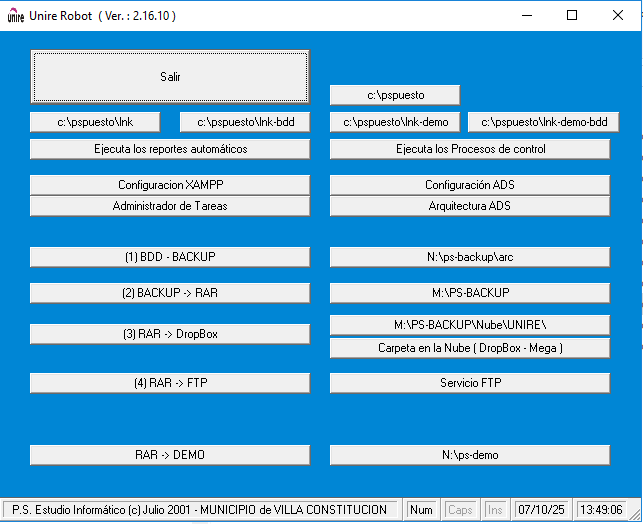This screenshot has width=643, height=524.
Task: Click Servicio FTP button
Action: pyautogui.click(x=470, y=383)
